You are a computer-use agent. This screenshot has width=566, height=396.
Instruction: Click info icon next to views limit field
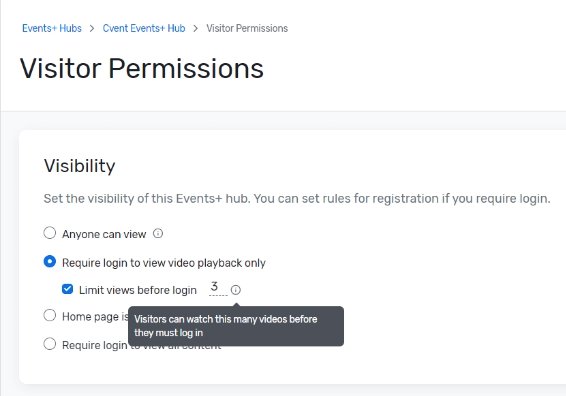236,290
